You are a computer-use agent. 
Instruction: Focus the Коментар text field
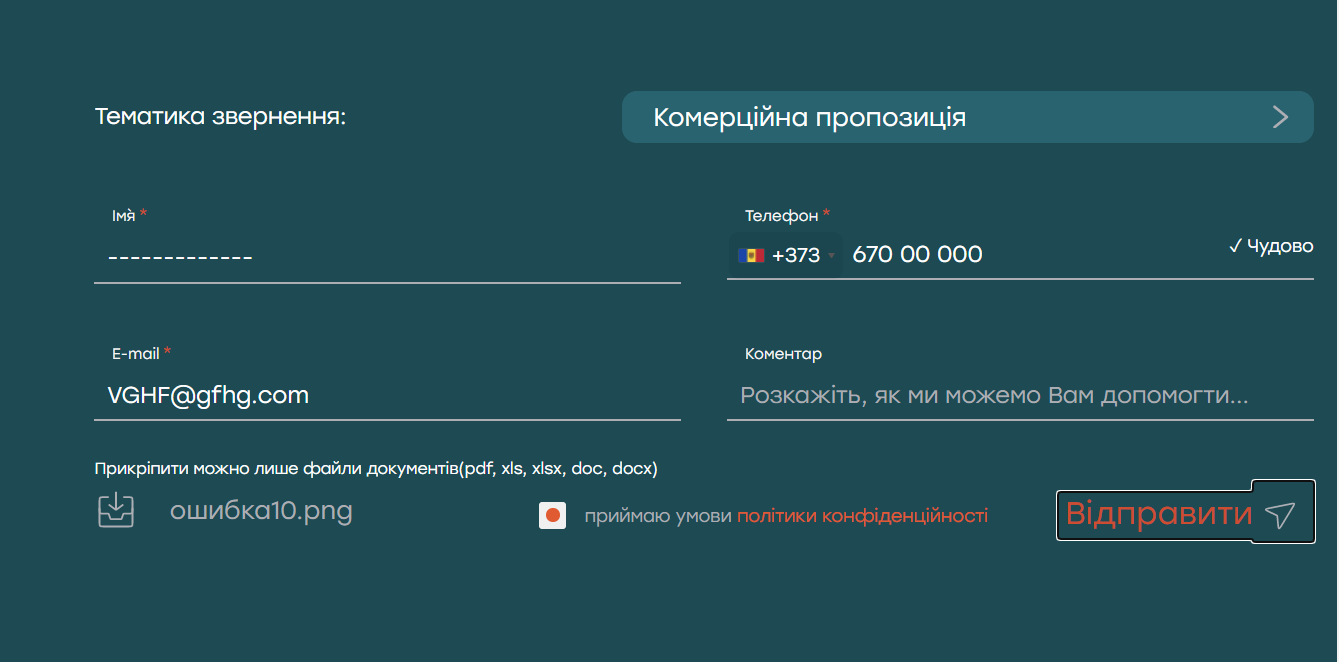pos(1020,395)
